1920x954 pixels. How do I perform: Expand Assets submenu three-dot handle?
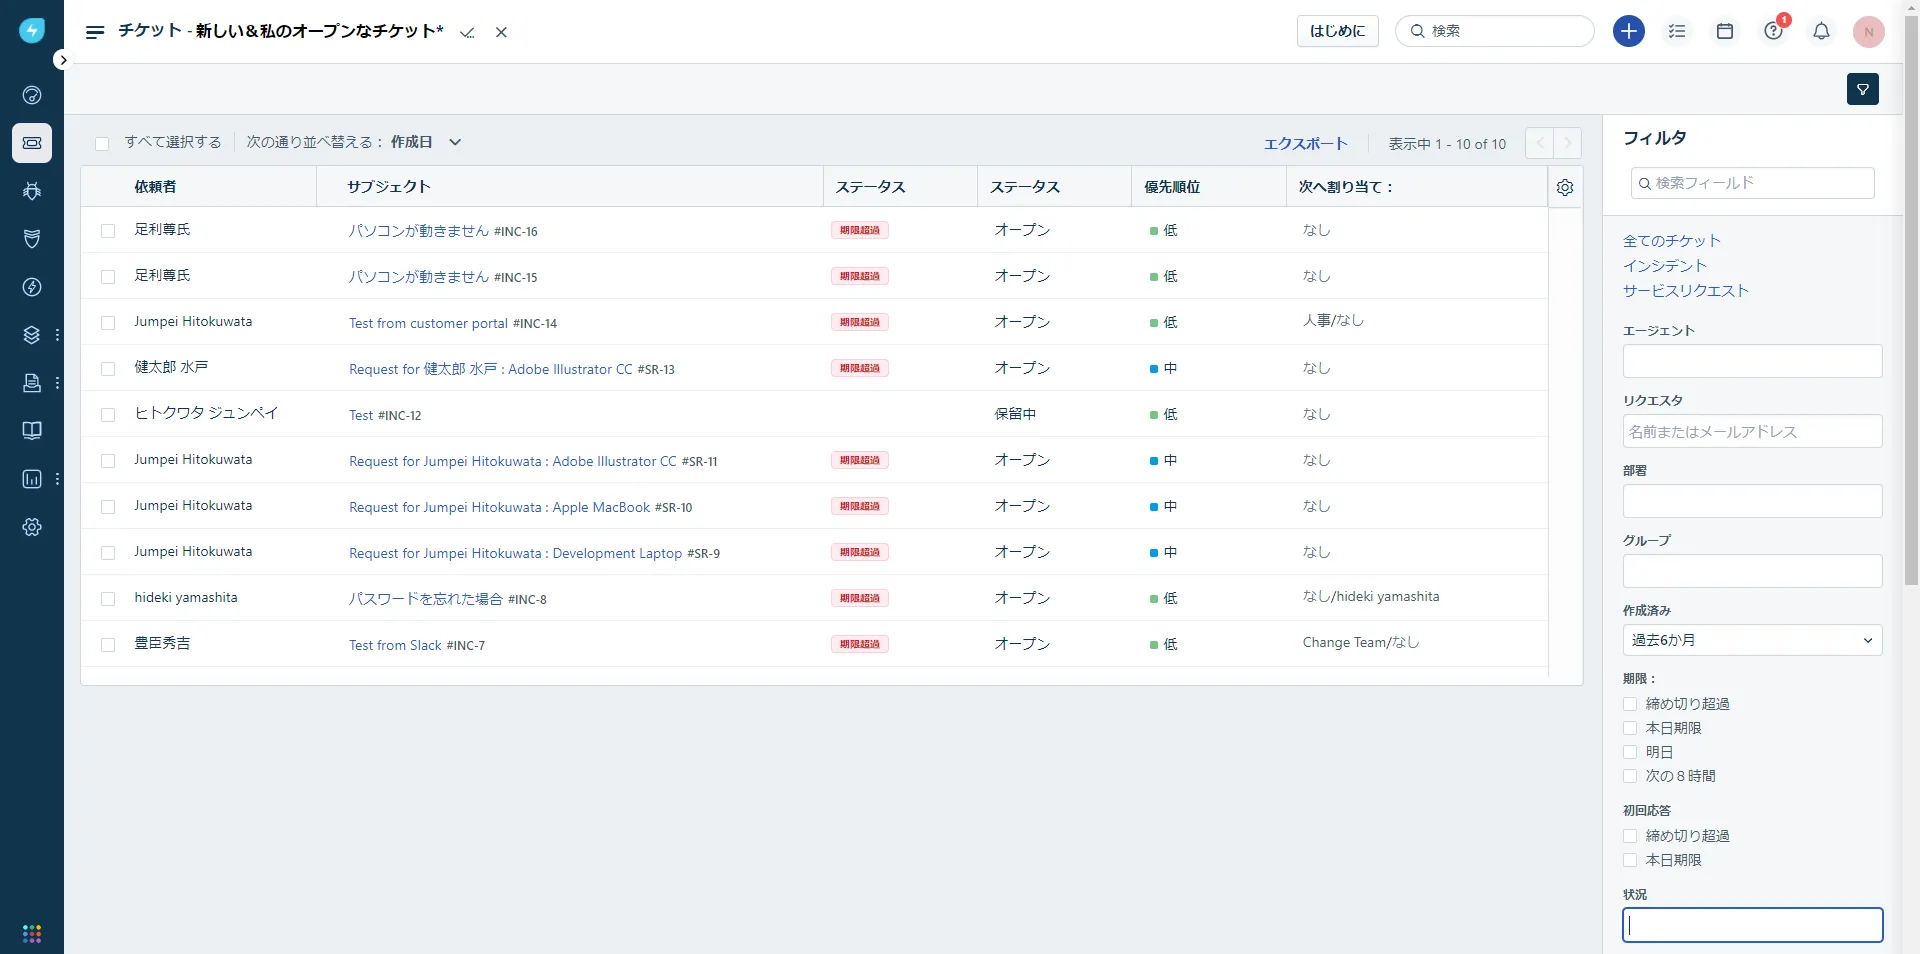[x=57, y=335]
